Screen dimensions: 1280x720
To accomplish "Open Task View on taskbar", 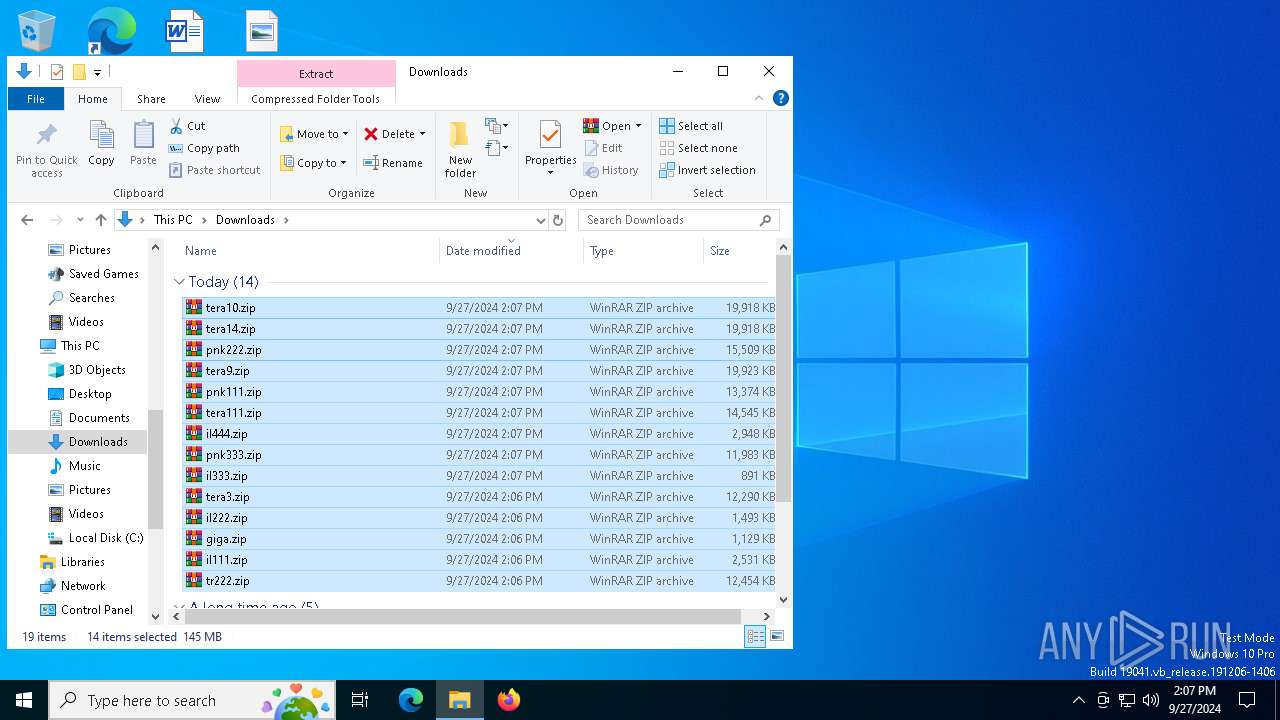I will (360, 700).
